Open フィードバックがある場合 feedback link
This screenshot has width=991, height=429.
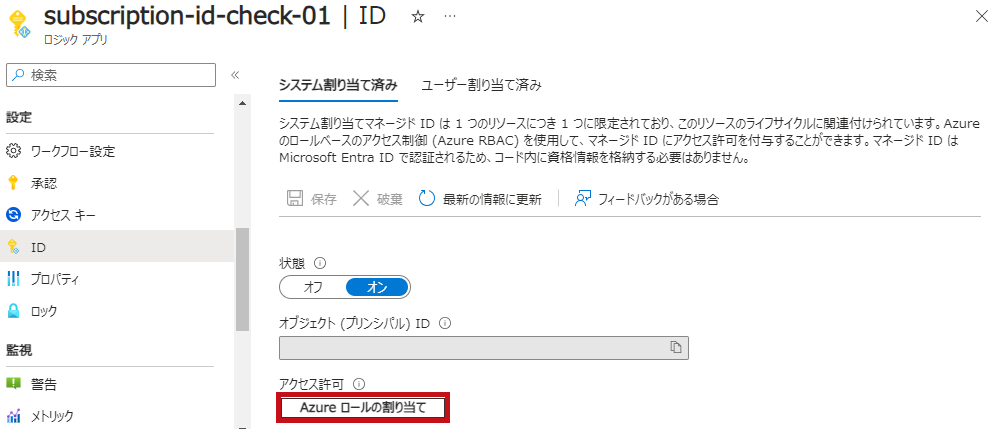tap(647, 199)
